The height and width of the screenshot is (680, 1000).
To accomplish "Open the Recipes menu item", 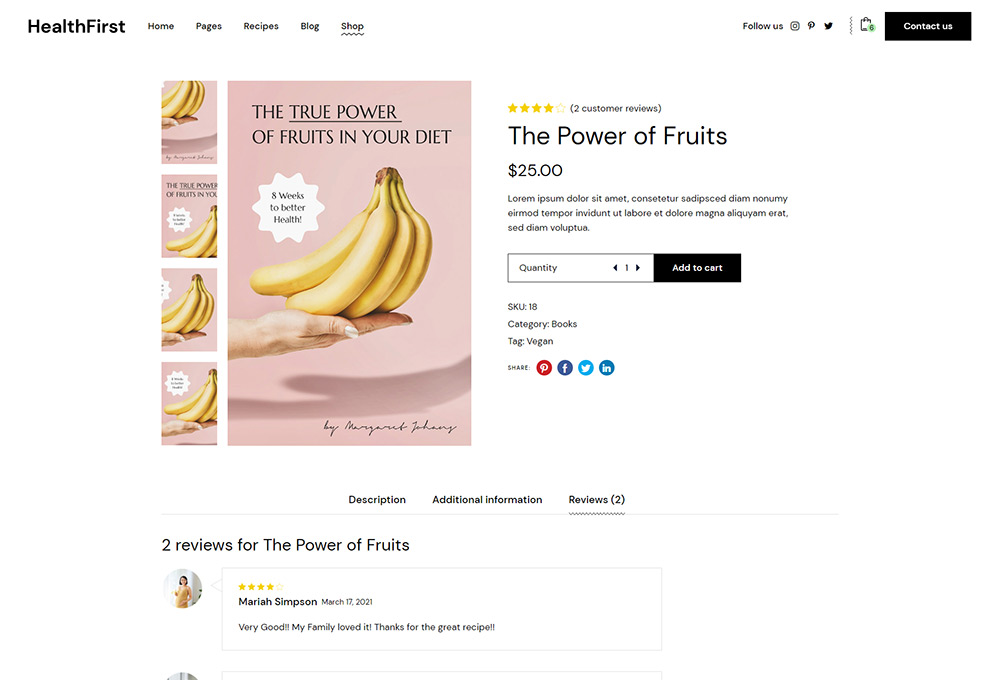I will tap(261, 26).
